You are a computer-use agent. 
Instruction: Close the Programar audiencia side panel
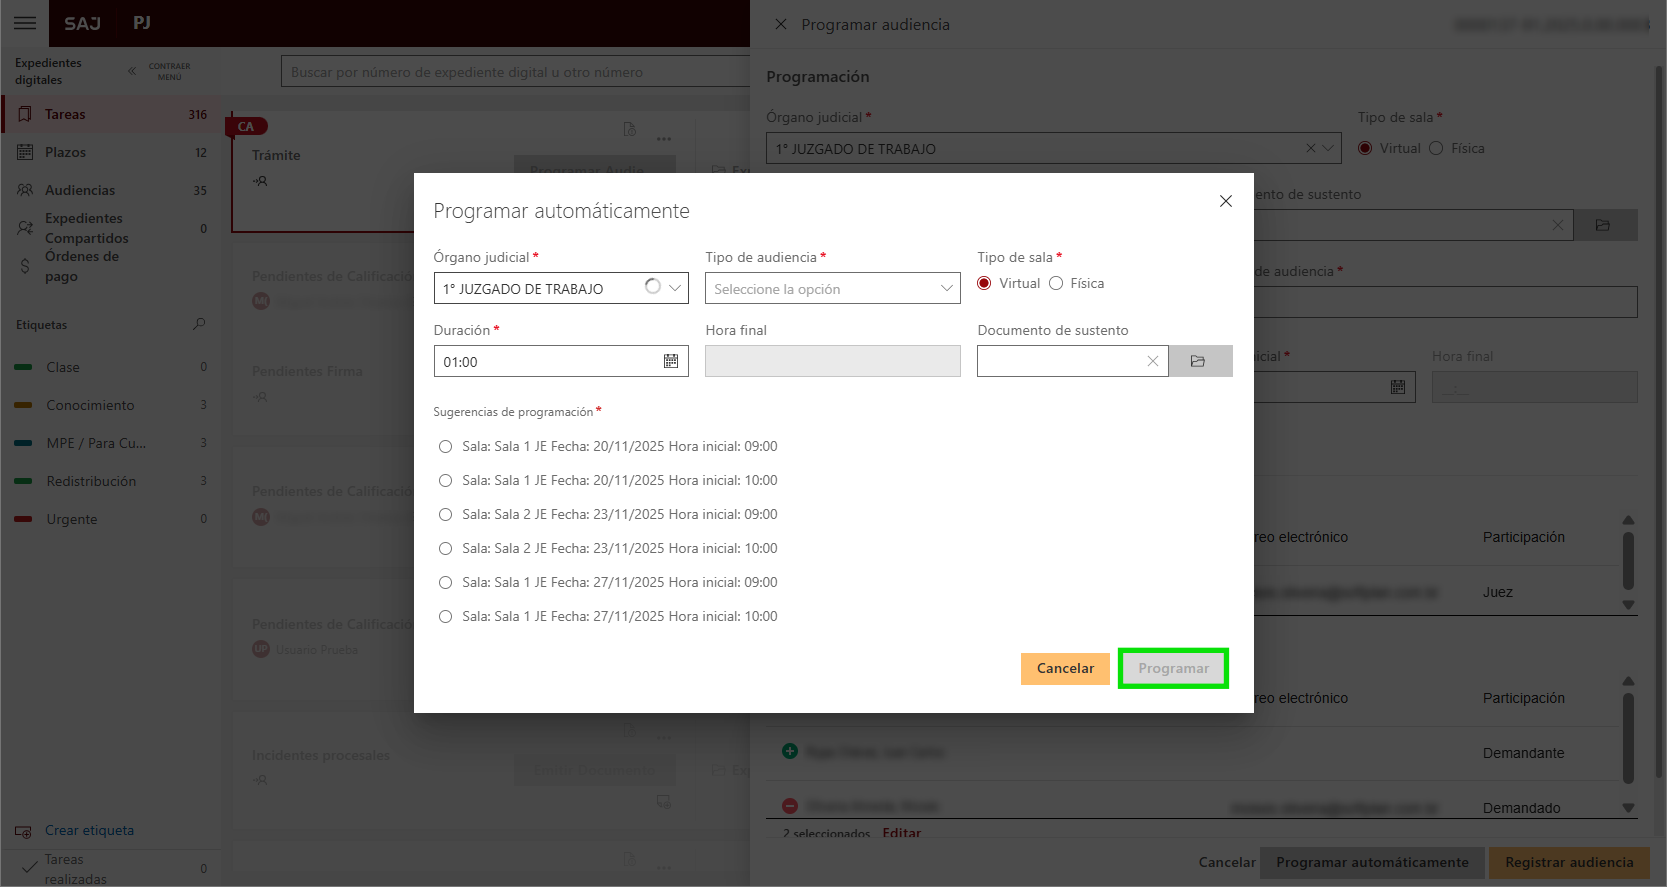coord(781,24)
